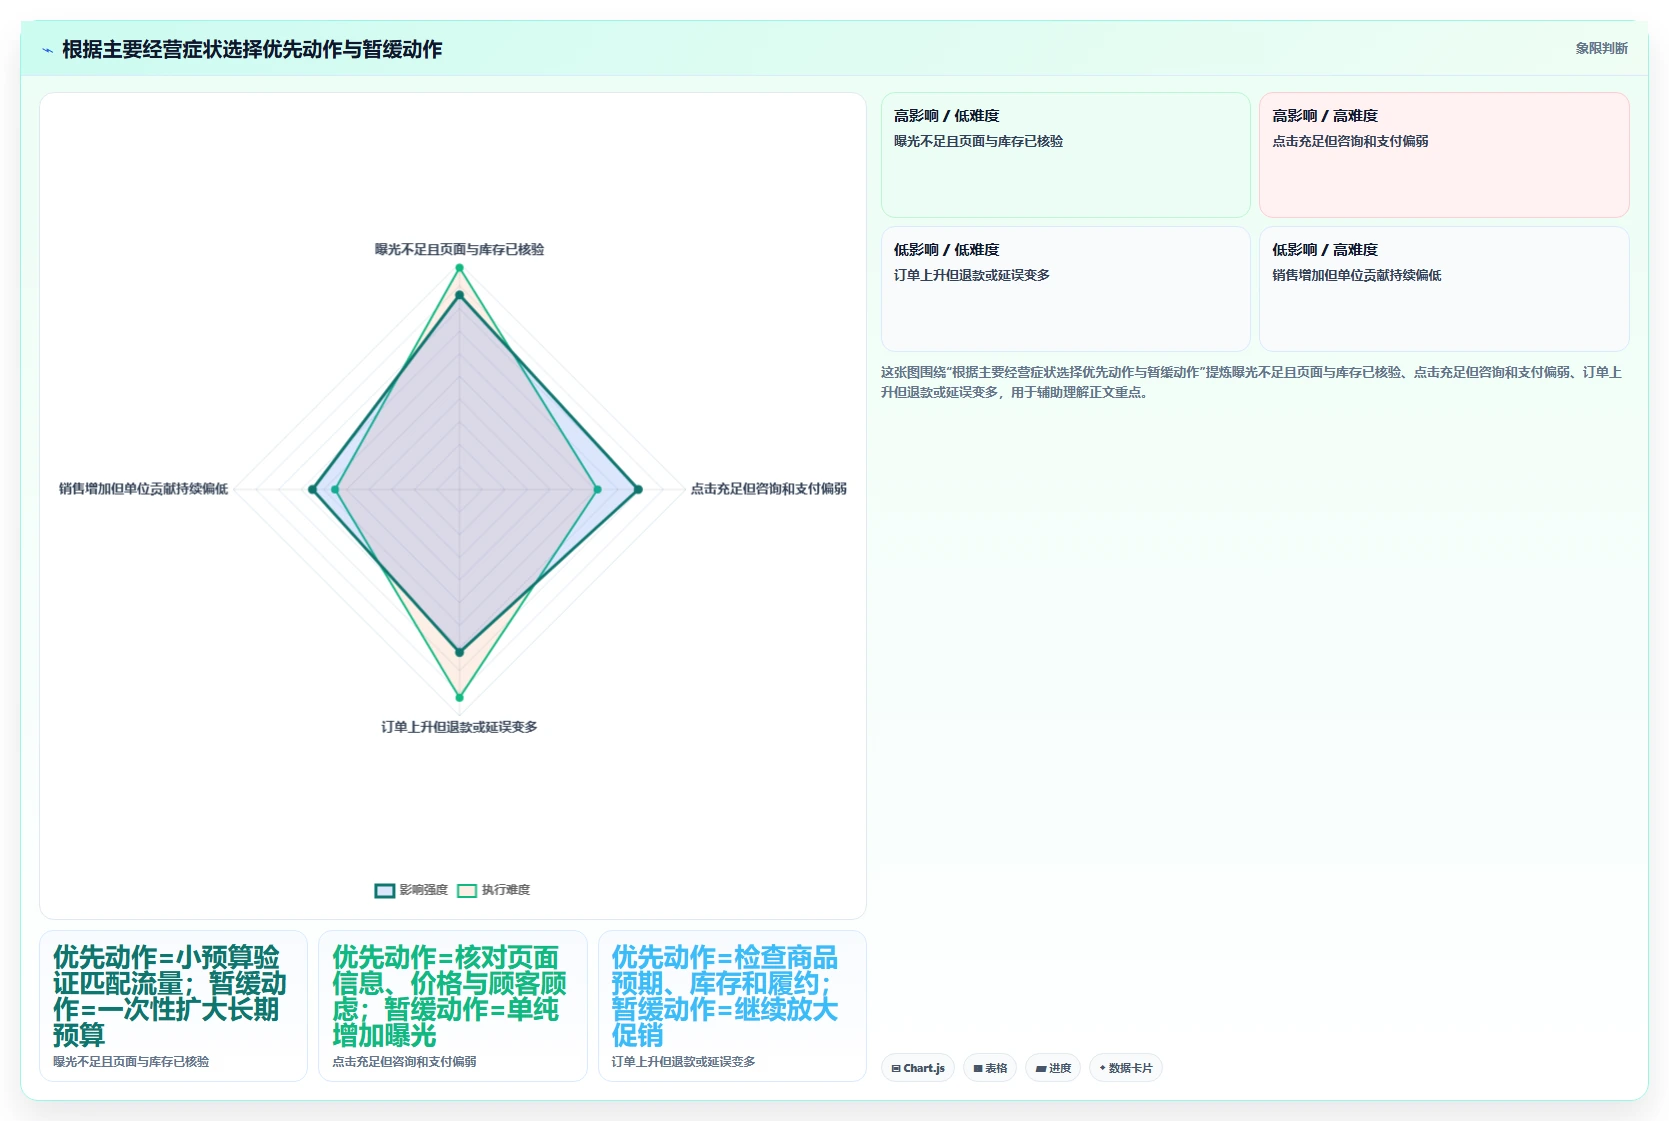Screen dimensions: 1669x1121
Task: Open the 高影响 / 低难度 quadrant card
Action: coord(1066,155)
